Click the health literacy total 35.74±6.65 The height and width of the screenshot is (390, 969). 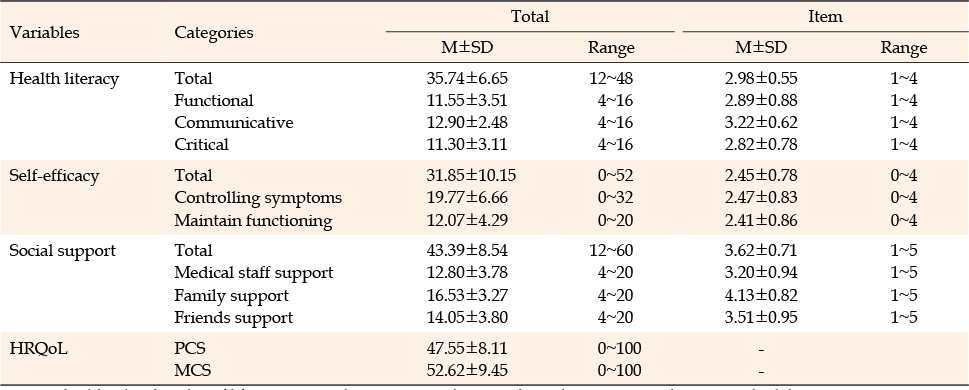[467, 78]
